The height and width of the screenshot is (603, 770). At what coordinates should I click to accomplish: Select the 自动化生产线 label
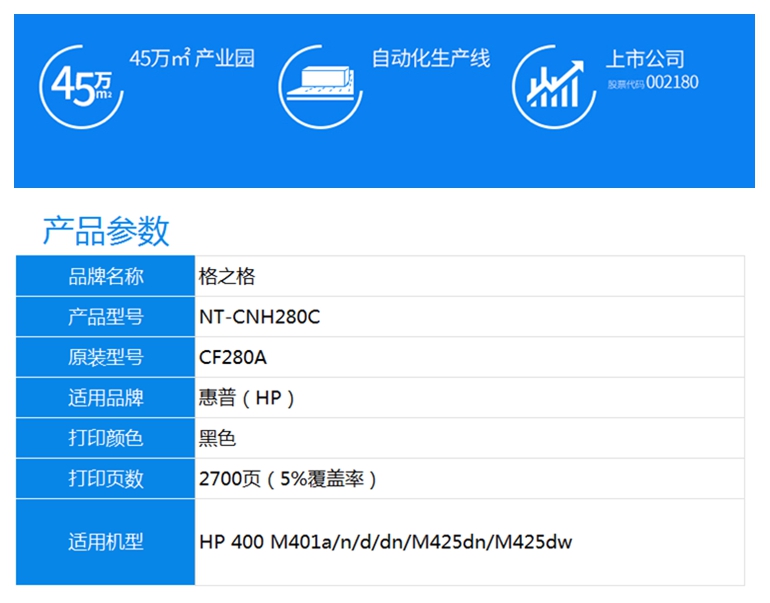pyautogui.click(x=431, y=58)
